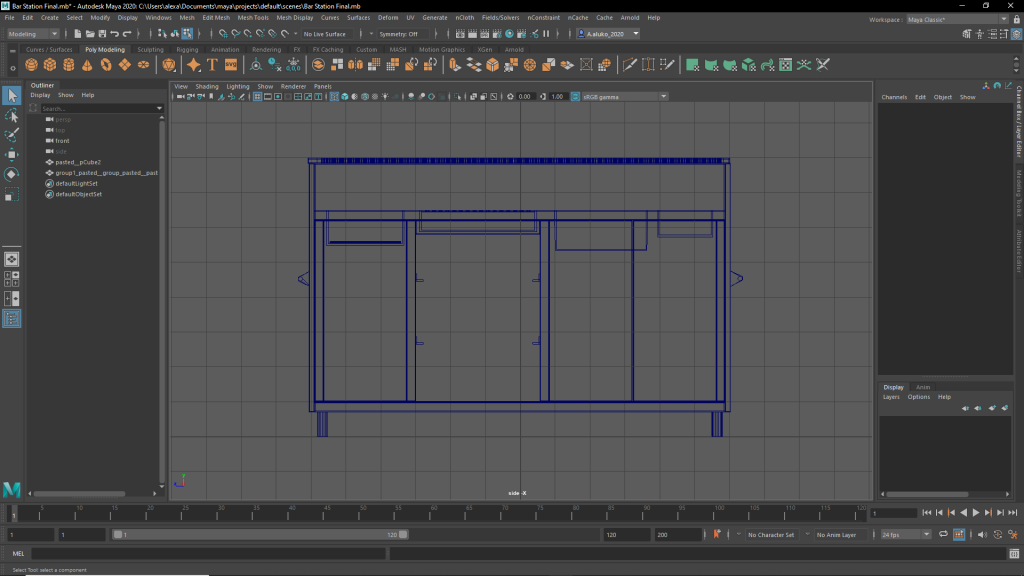Screen dimensions: 1024x576
Task: Click the polygon sphere shelf icon
Action: 31,65
